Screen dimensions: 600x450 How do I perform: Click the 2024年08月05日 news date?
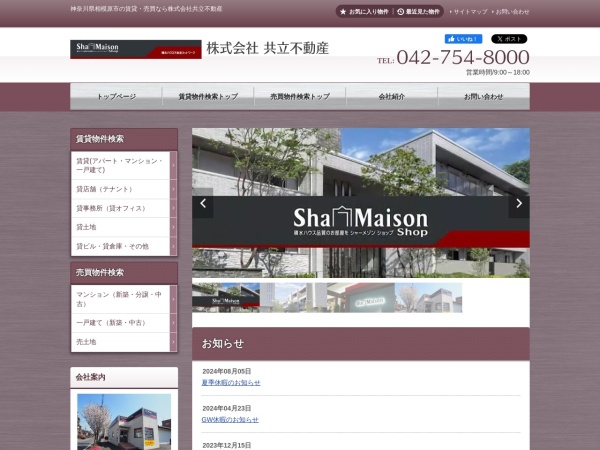(x=227, y=371)
